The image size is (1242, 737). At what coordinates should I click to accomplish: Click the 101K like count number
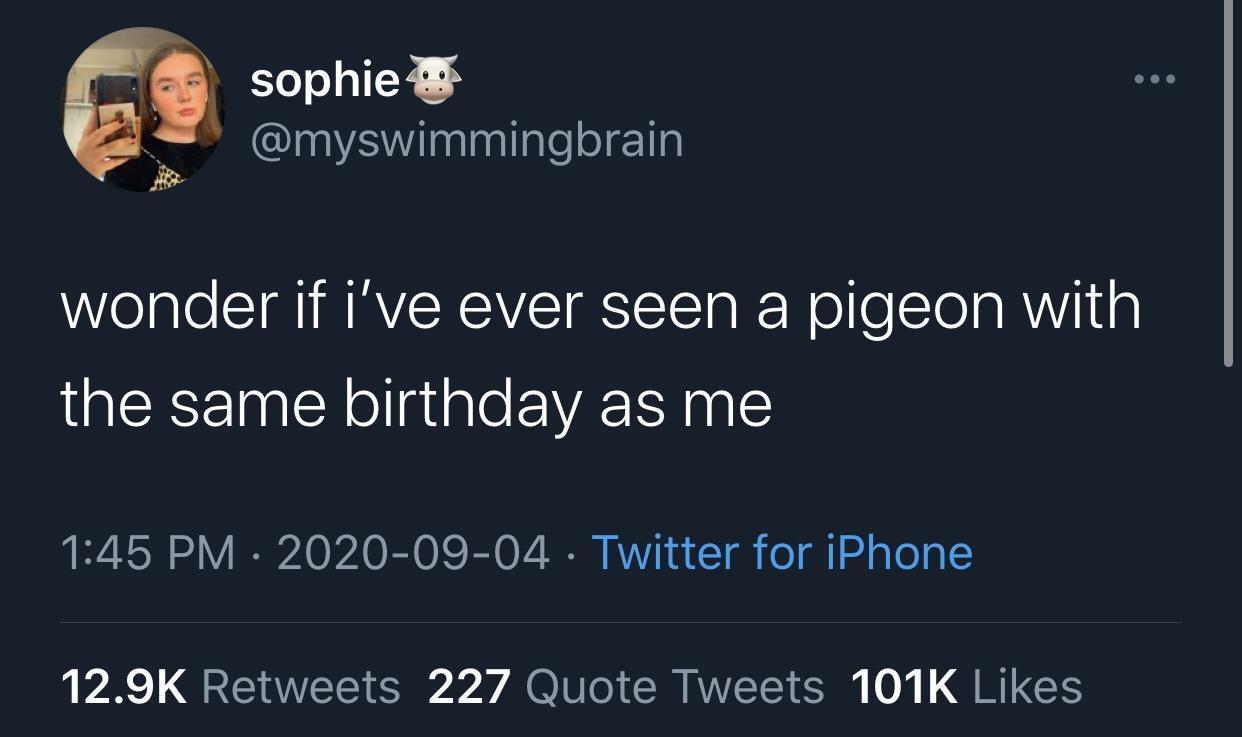pos(904,687)
